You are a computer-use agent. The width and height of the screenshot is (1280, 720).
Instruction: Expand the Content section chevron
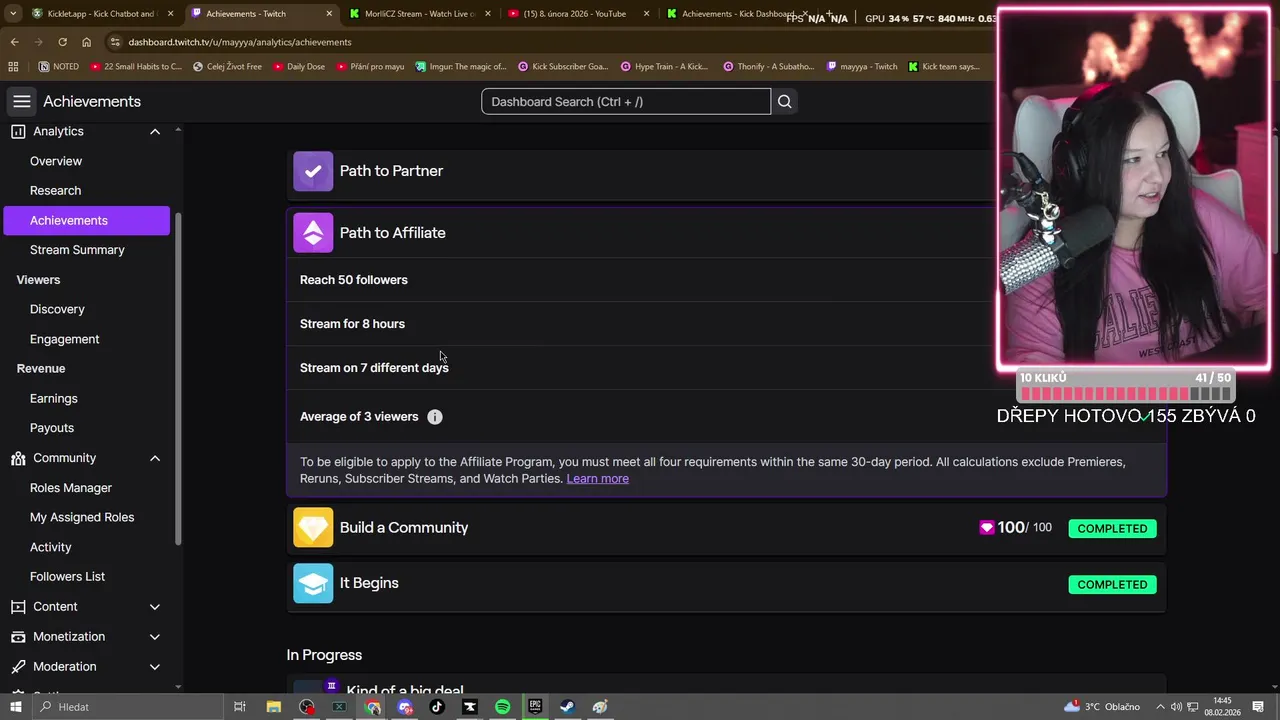coord(155,607)
